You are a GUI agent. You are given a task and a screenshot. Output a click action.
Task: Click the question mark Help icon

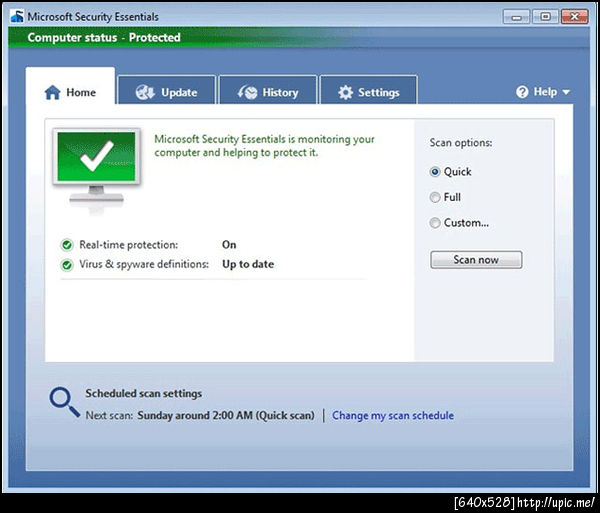coord(522,92)
